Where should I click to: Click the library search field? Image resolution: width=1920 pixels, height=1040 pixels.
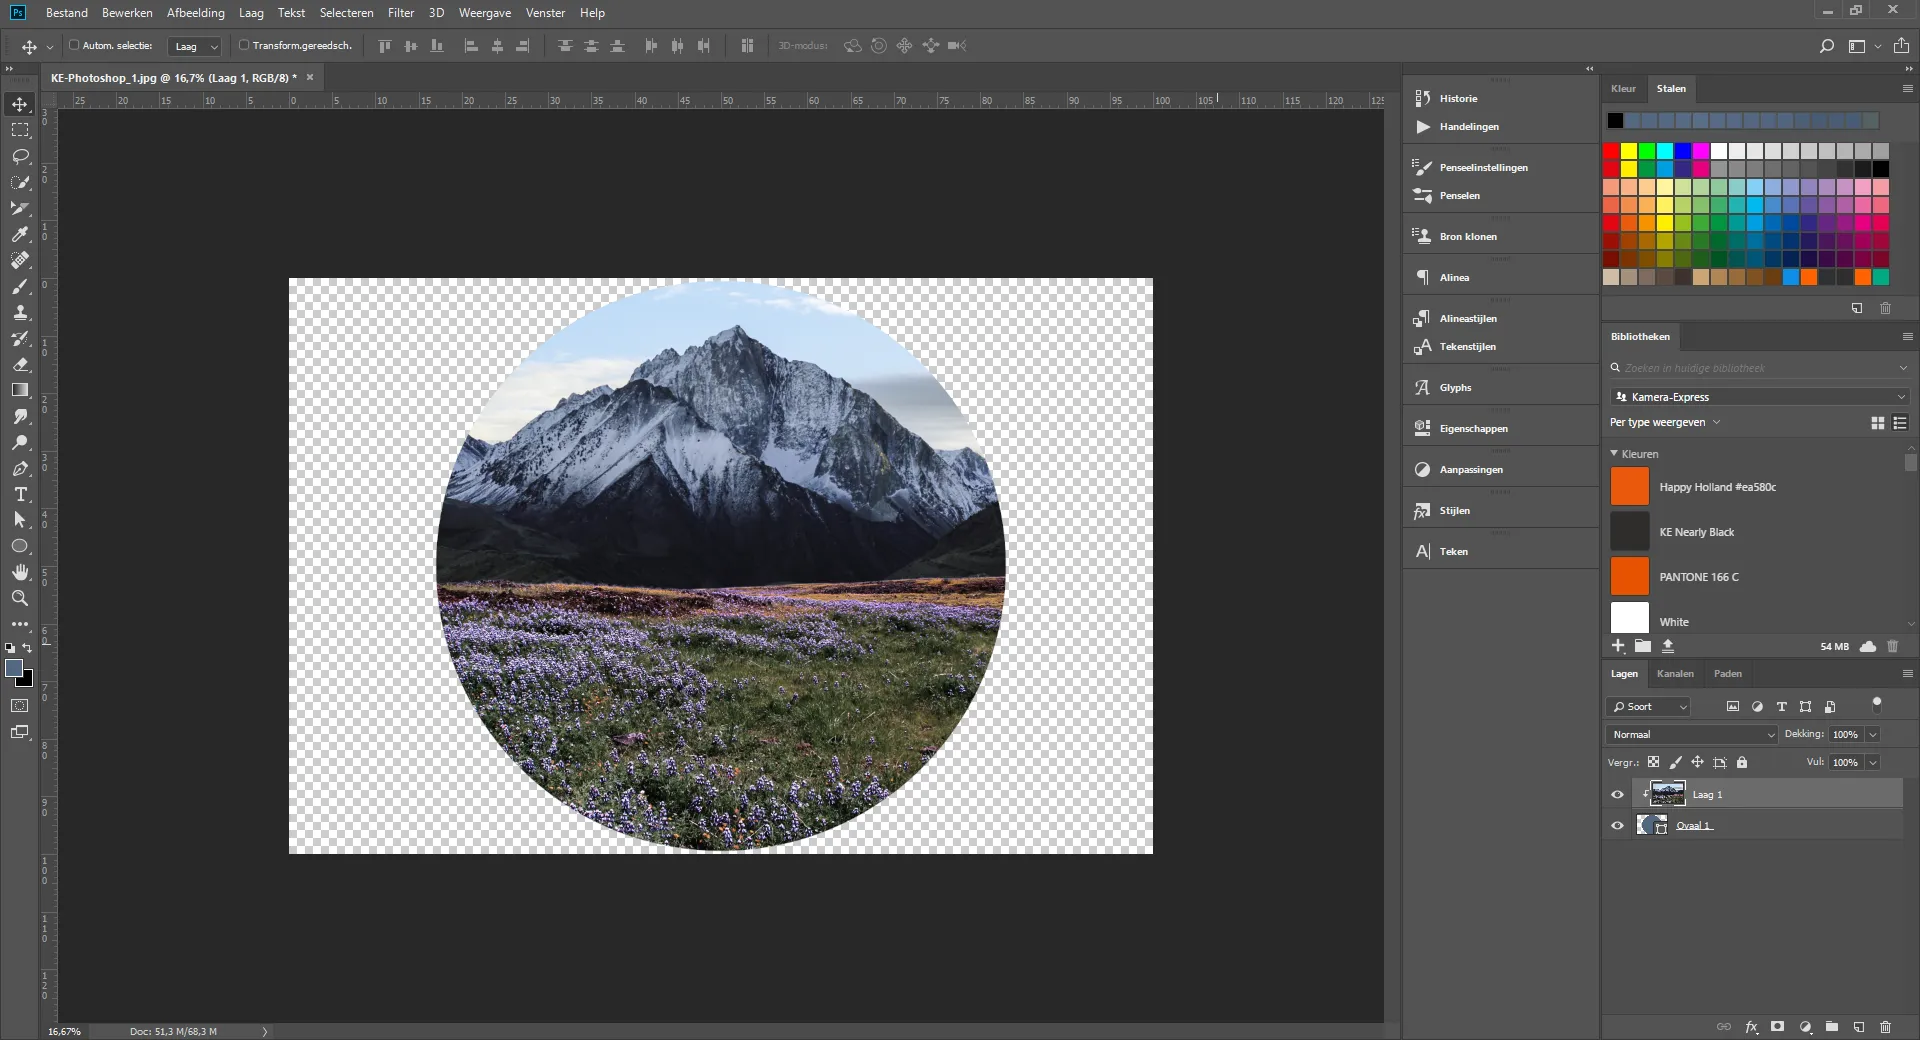pyautogui.click(x=1754, y=369)
